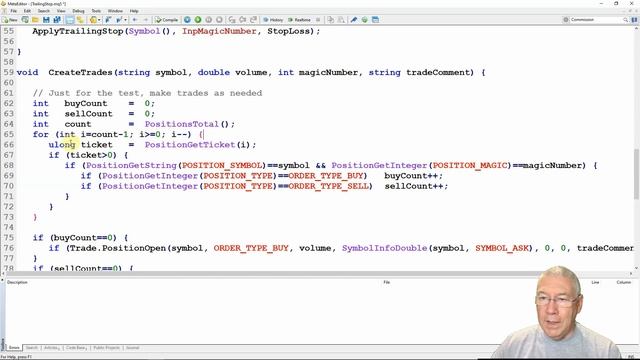Open the dropdown arrow beside insert icon
The height and width of the screenshot is (360, 640).
(99, 20)
